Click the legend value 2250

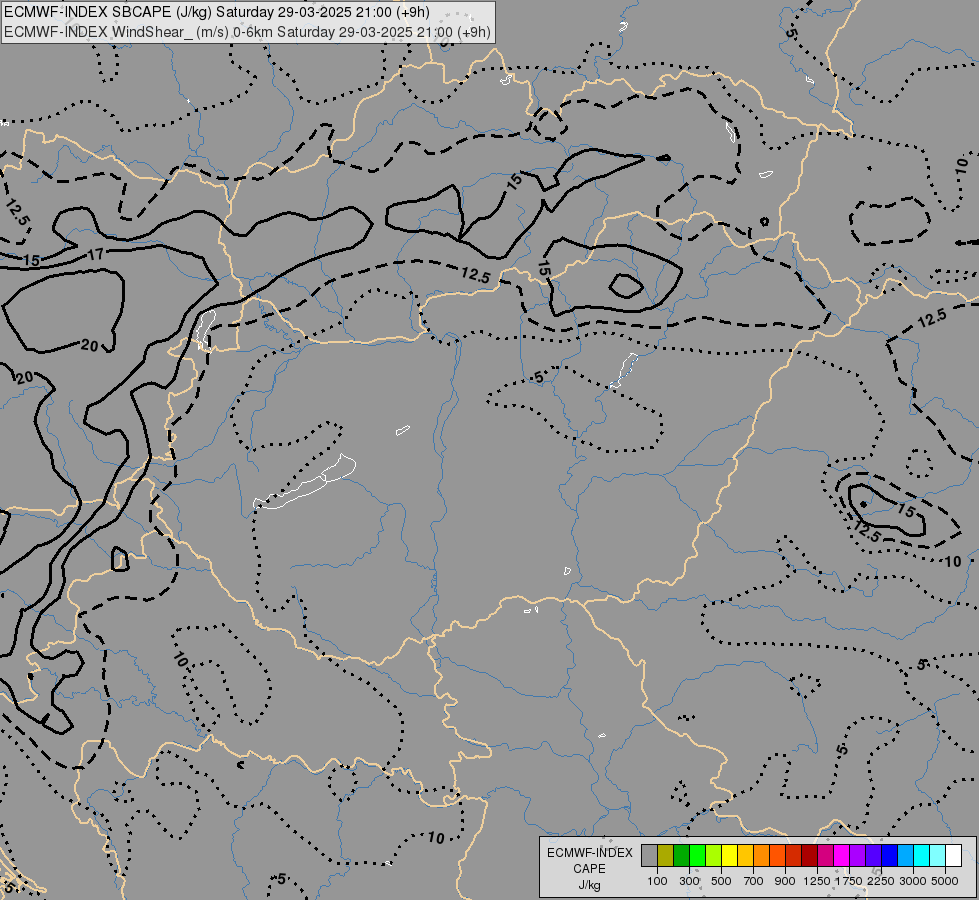[x=881, y=881]
